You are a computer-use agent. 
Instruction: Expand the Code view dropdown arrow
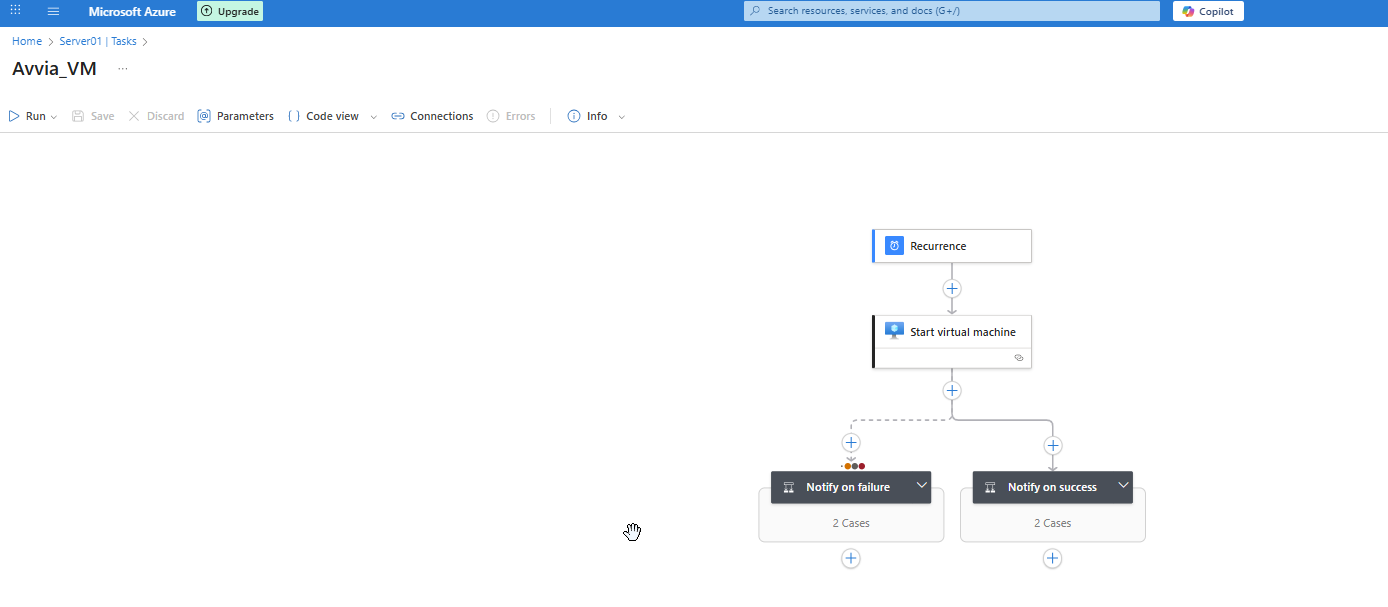click(x=373, y=117)
